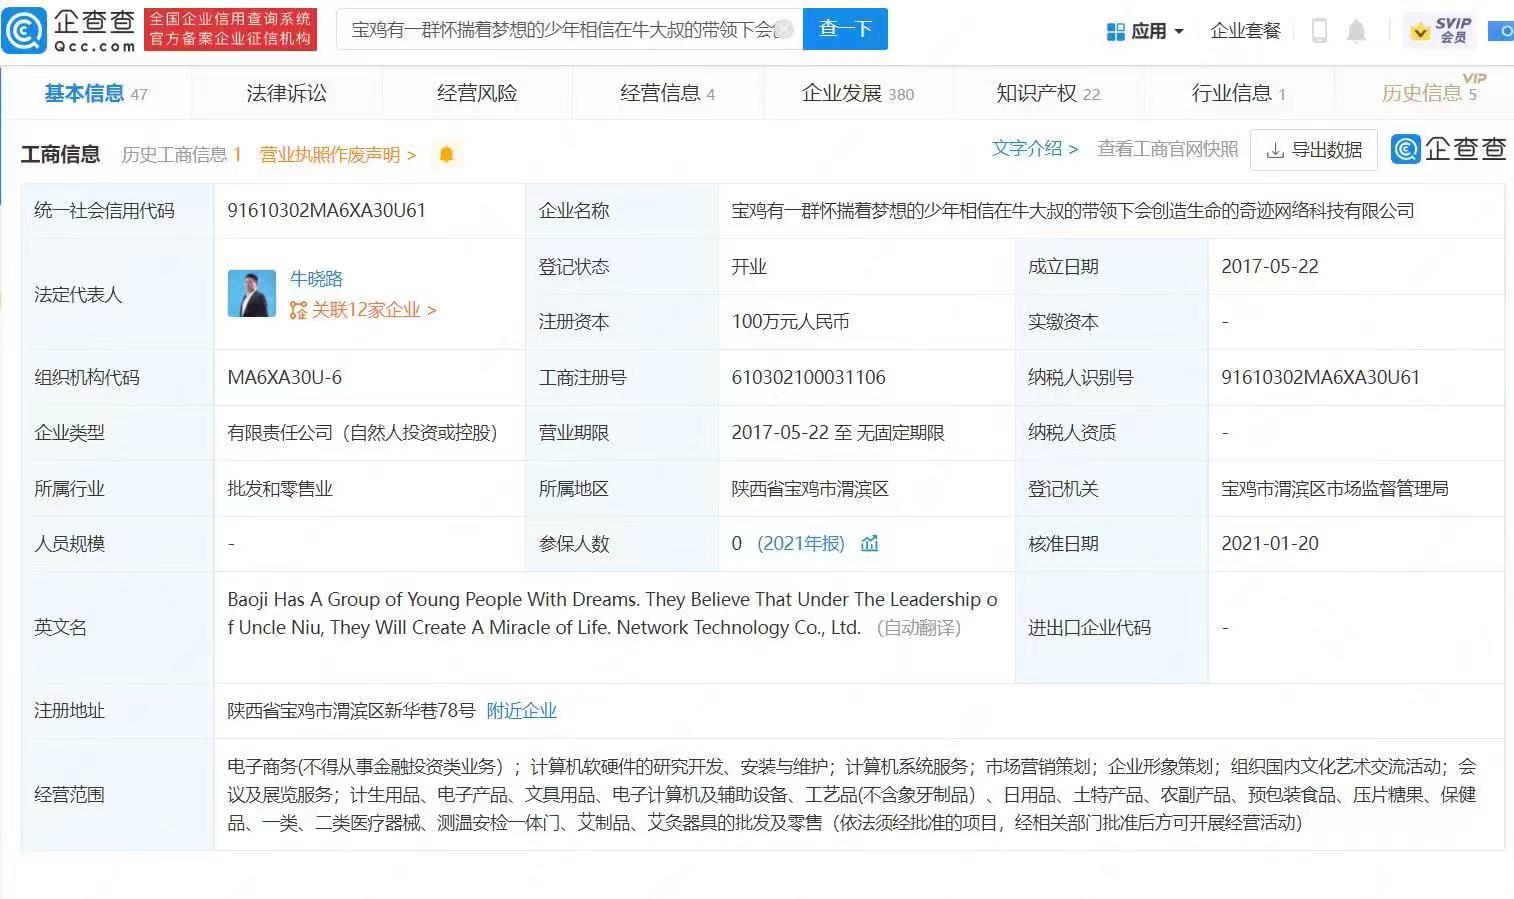Screen dimensions: 1514x899
Task: Click the full company name in 企业名称 row
Action: click(1073, 211)
